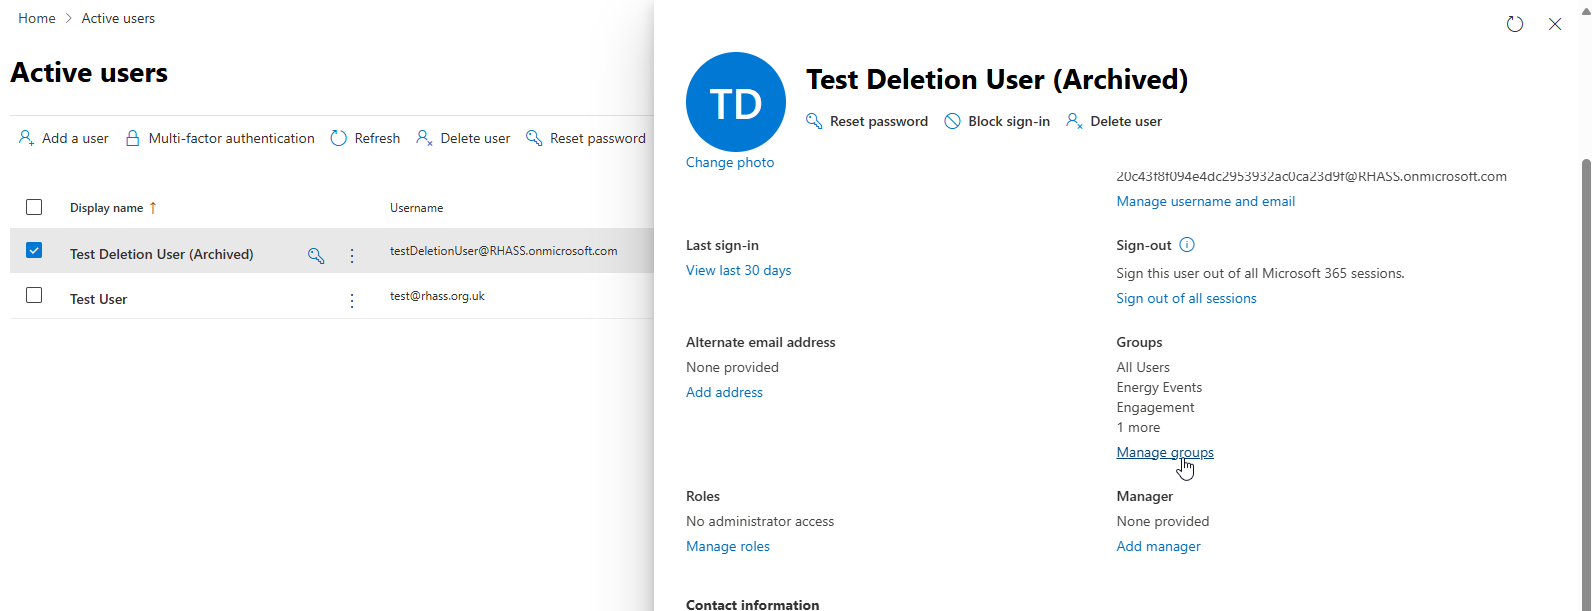
Task: Click the '1 more' groups text
Action: (x=1139, y=427)
